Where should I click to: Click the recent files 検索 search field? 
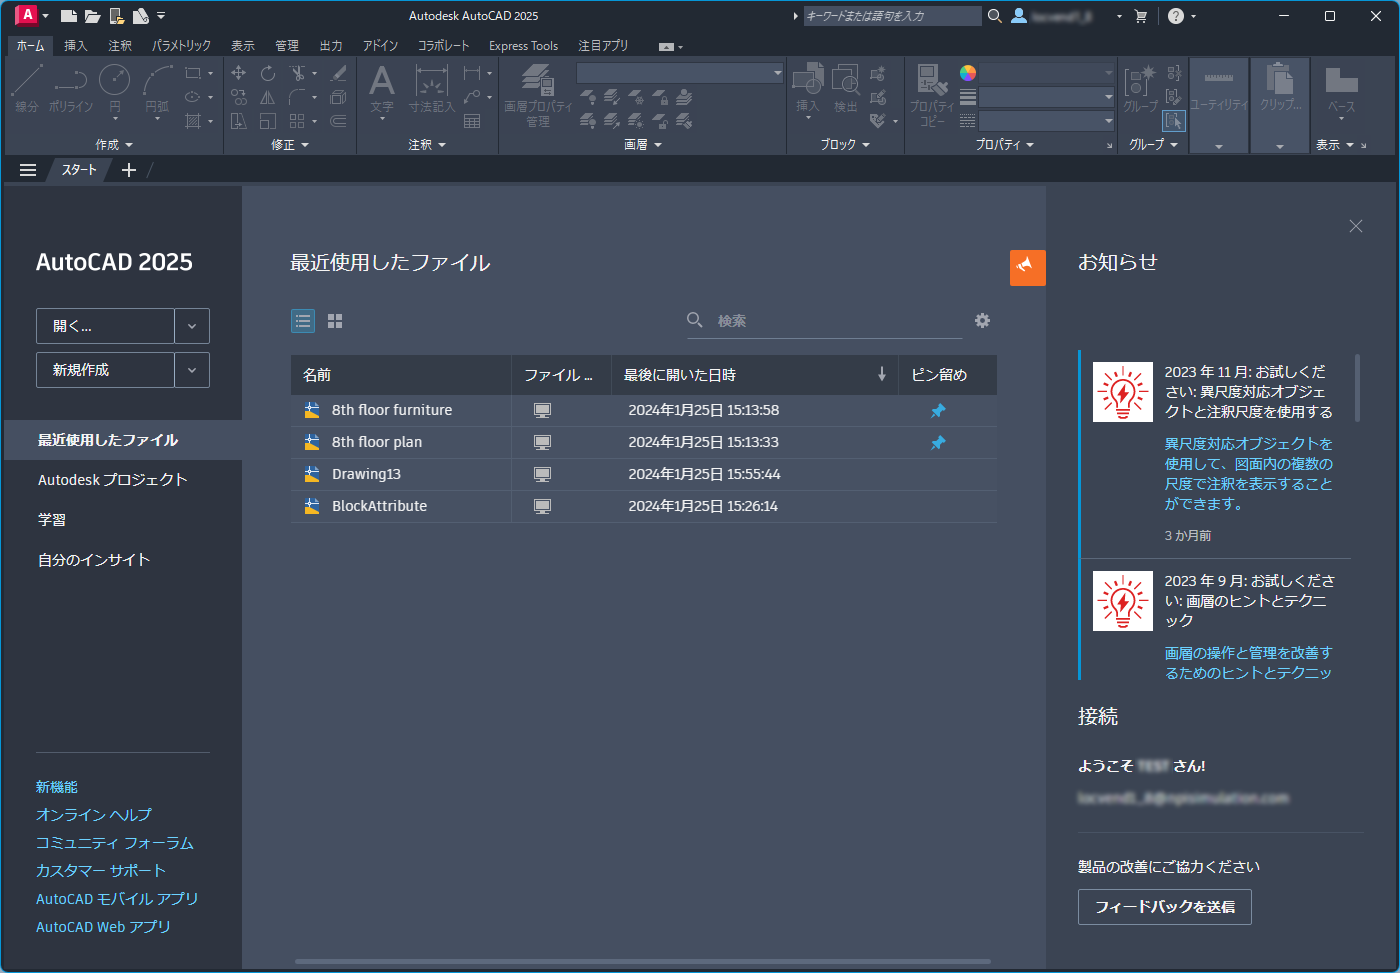coord(824,321)
